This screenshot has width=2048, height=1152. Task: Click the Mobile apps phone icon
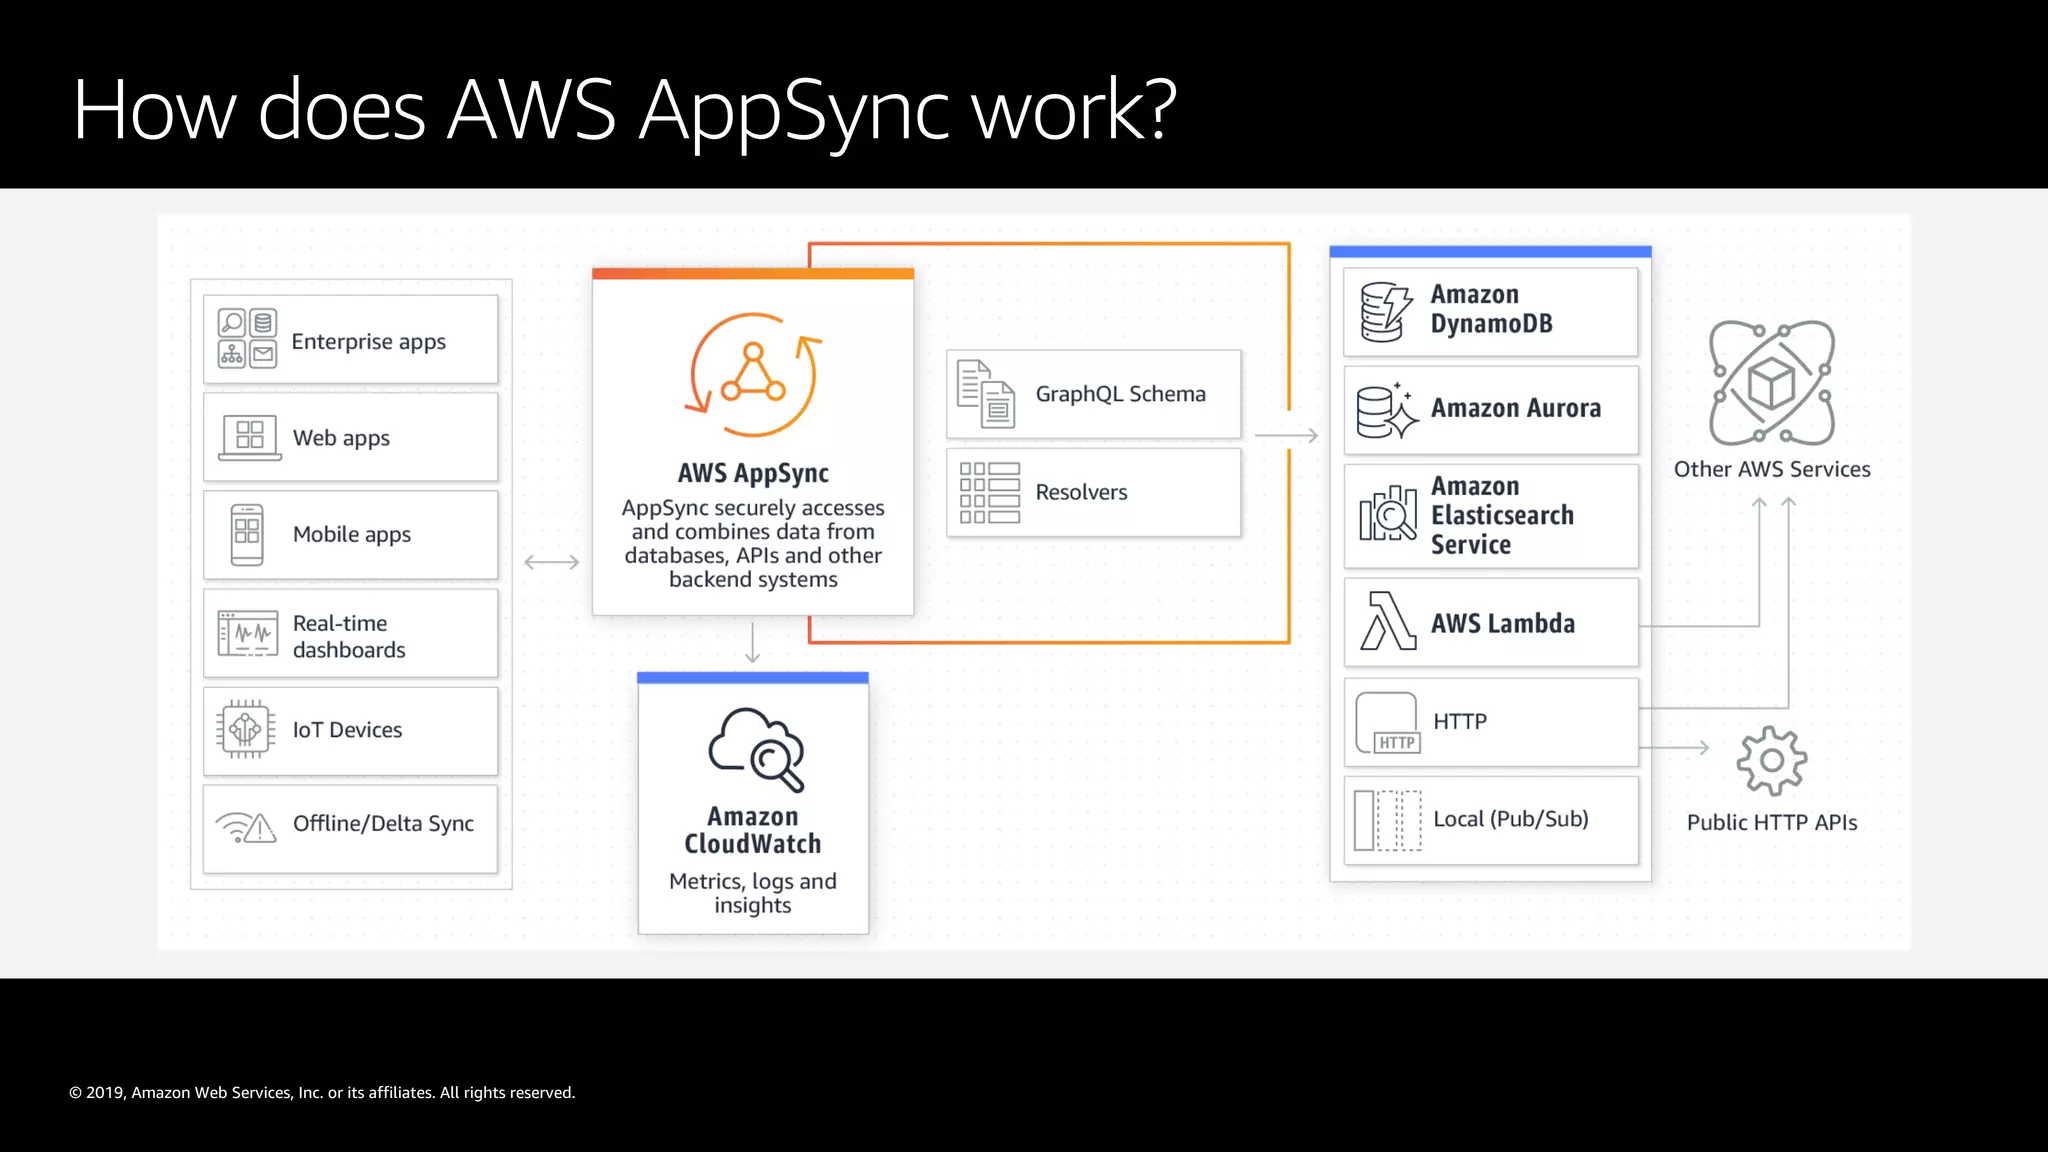pos(247,535)
